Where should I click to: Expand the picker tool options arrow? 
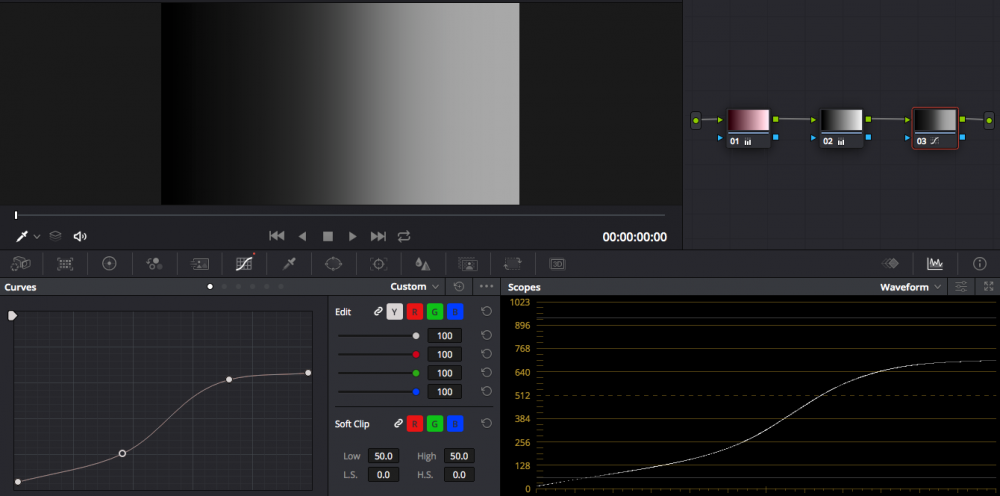tap(37, 237)
